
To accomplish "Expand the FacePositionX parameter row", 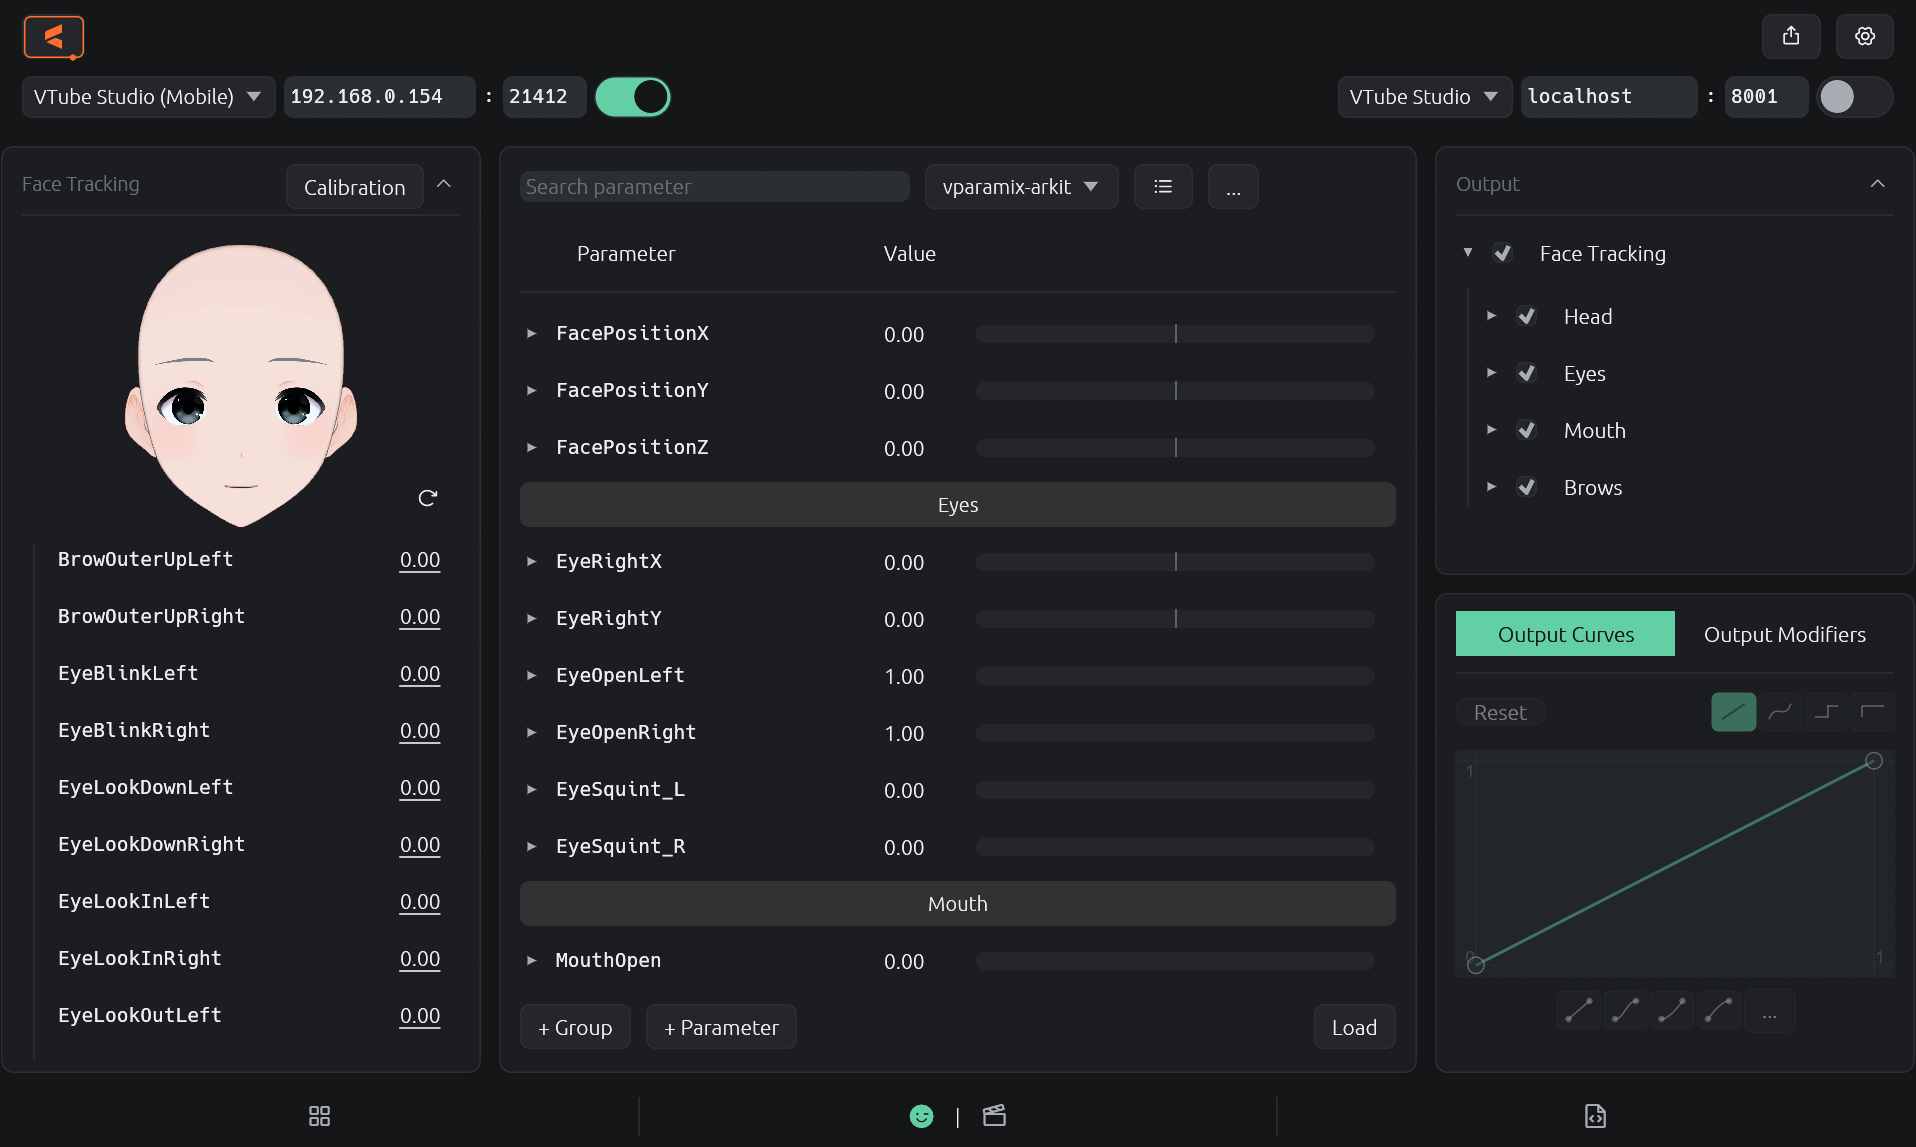I will click(x=532, y=334).
